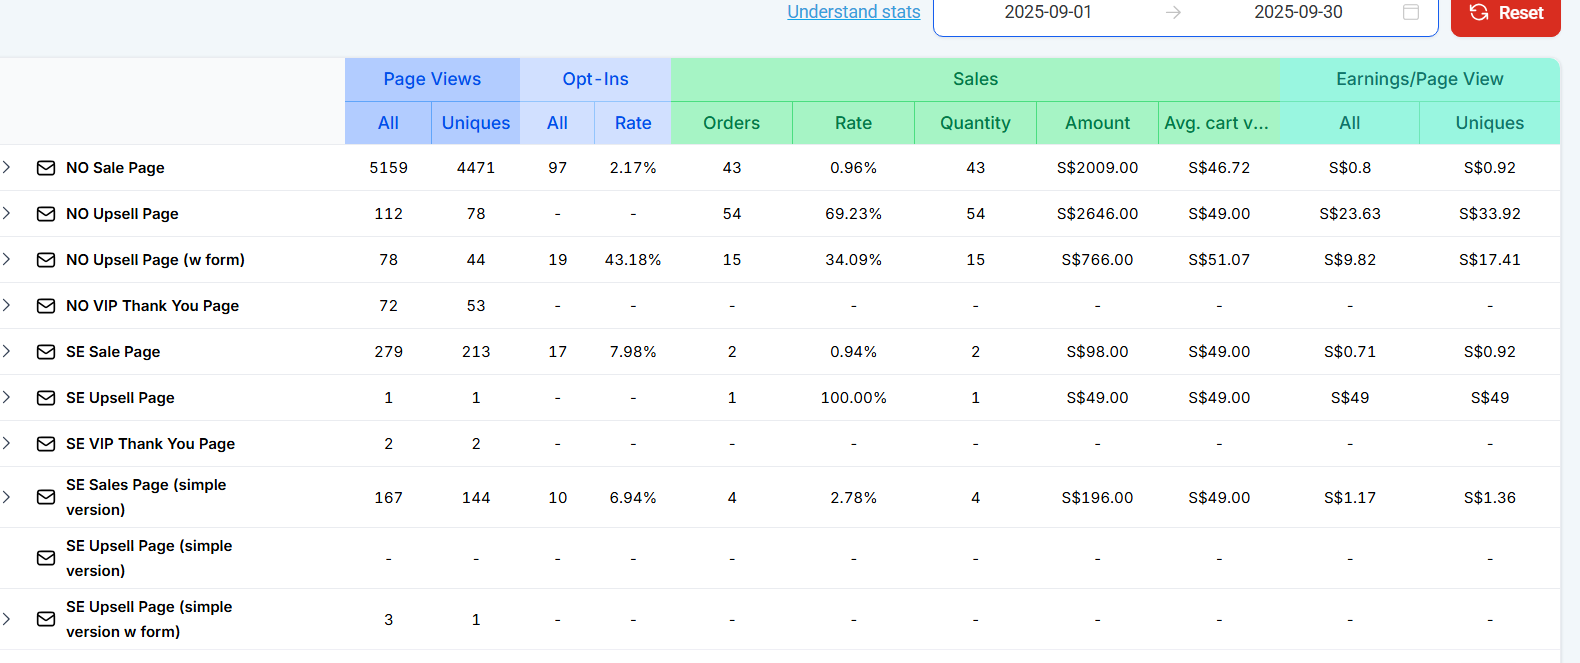The image size is (1580, 663).
Task: Click the start date 2025-09-01 field
Action: click(x=1048, y=12)
